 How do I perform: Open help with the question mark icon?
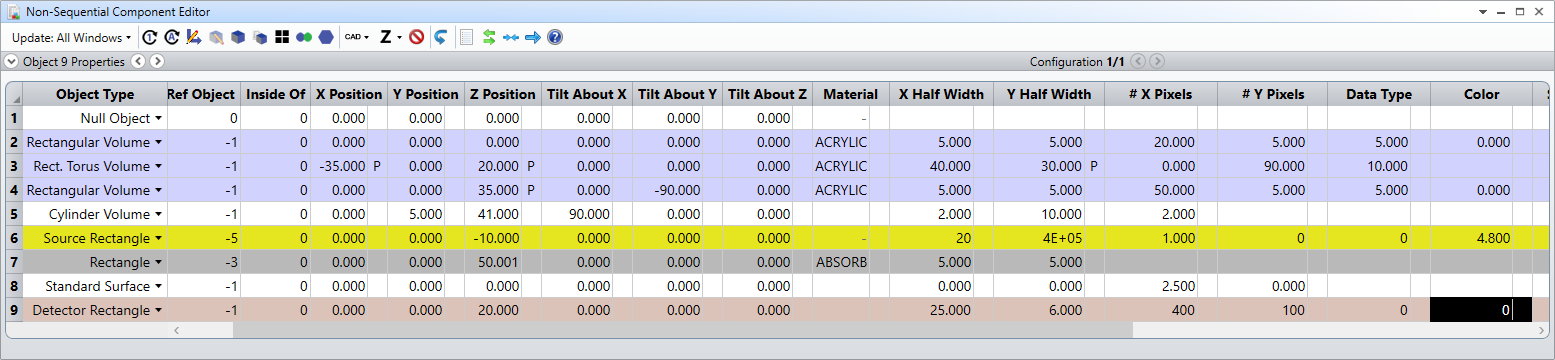[555, 37]
